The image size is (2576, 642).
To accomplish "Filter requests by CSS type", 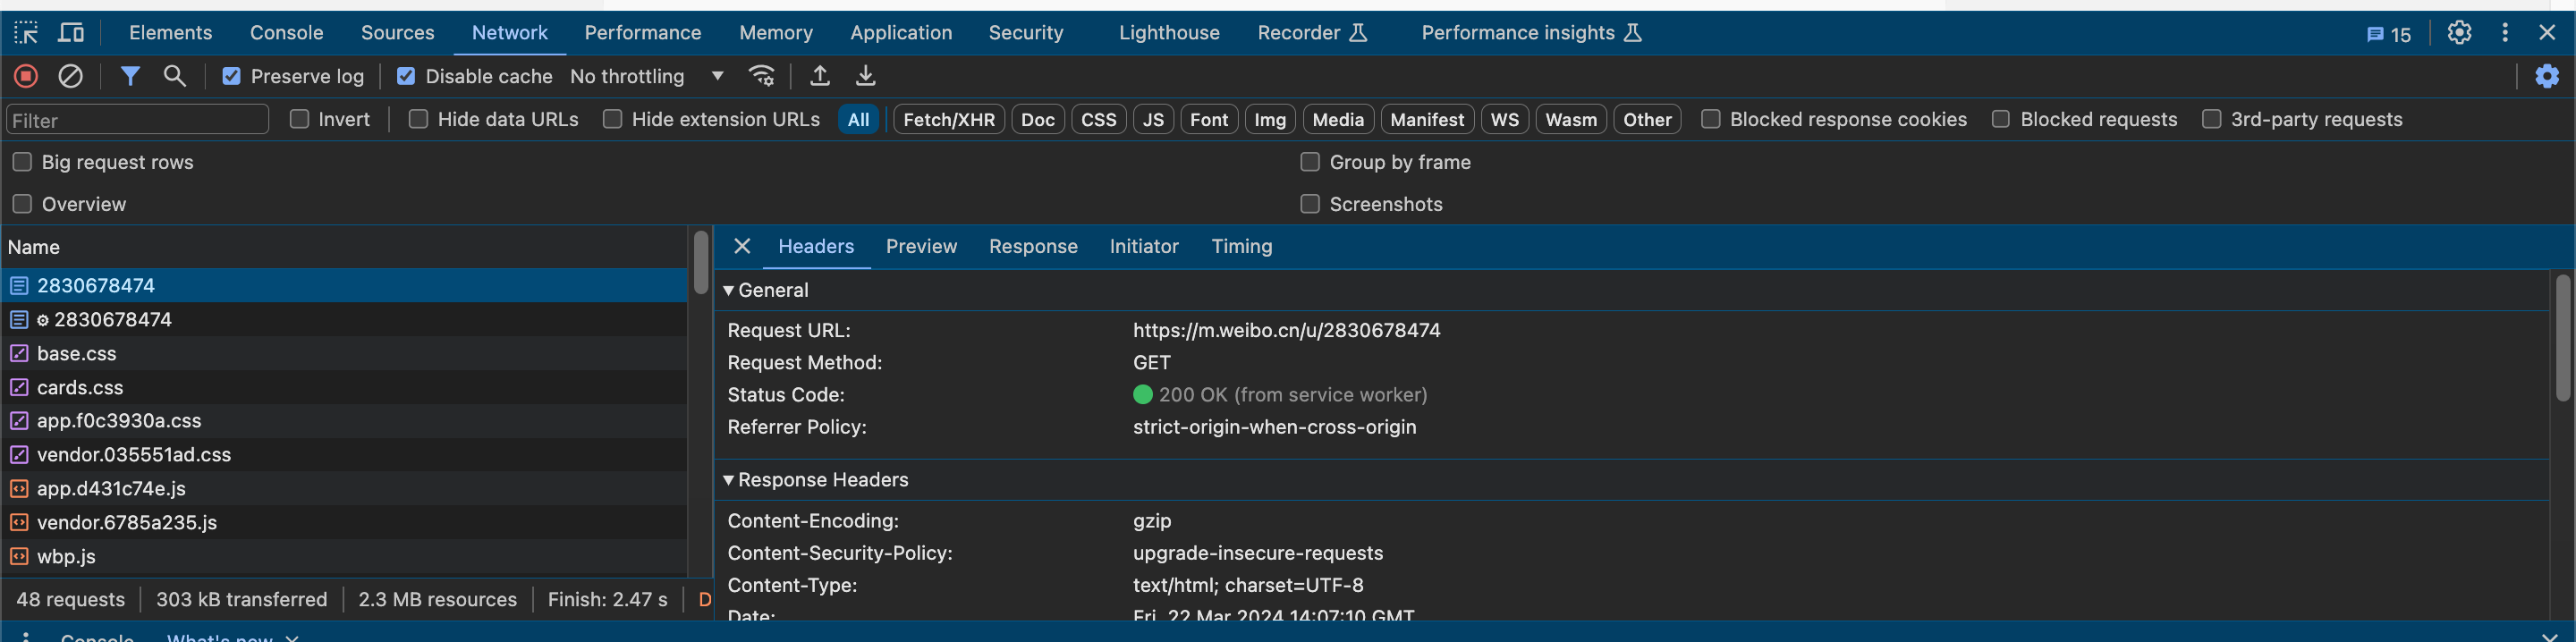I will (x=1099, y=120).
